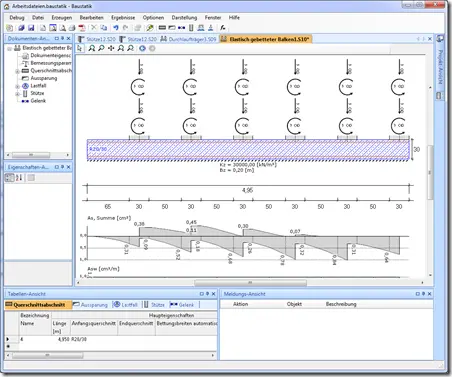Switch to Durchlaufträger3.S09 document tab

188,39
